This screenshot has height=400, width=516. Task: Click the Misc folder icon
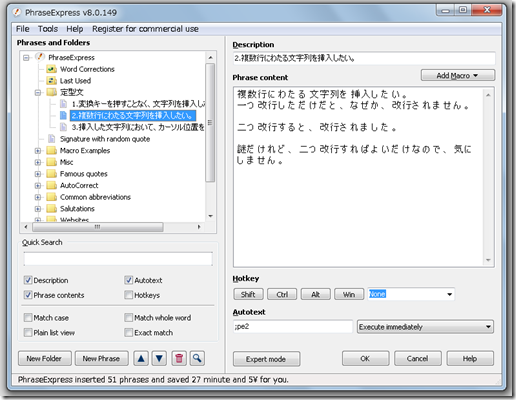coord(51,162)
